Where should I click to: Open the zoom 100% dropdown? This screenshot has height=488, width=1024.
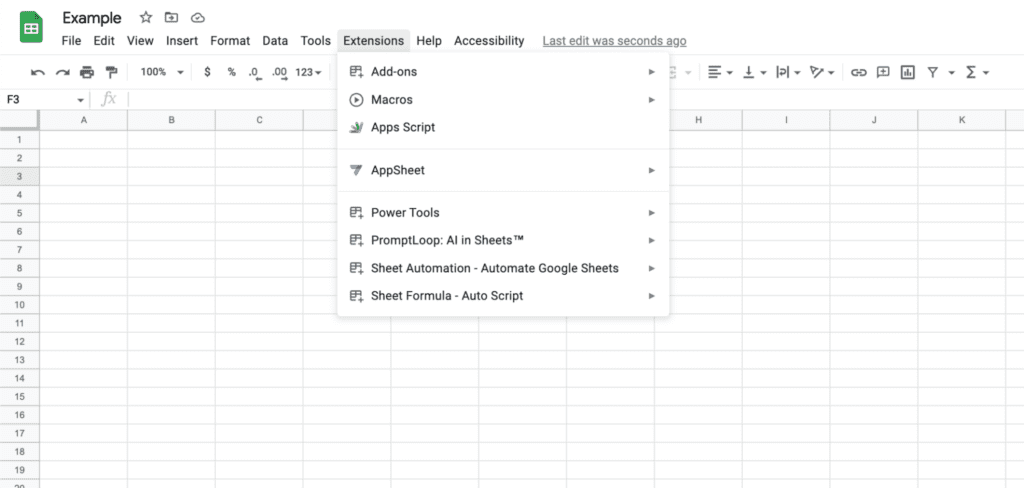162,72
